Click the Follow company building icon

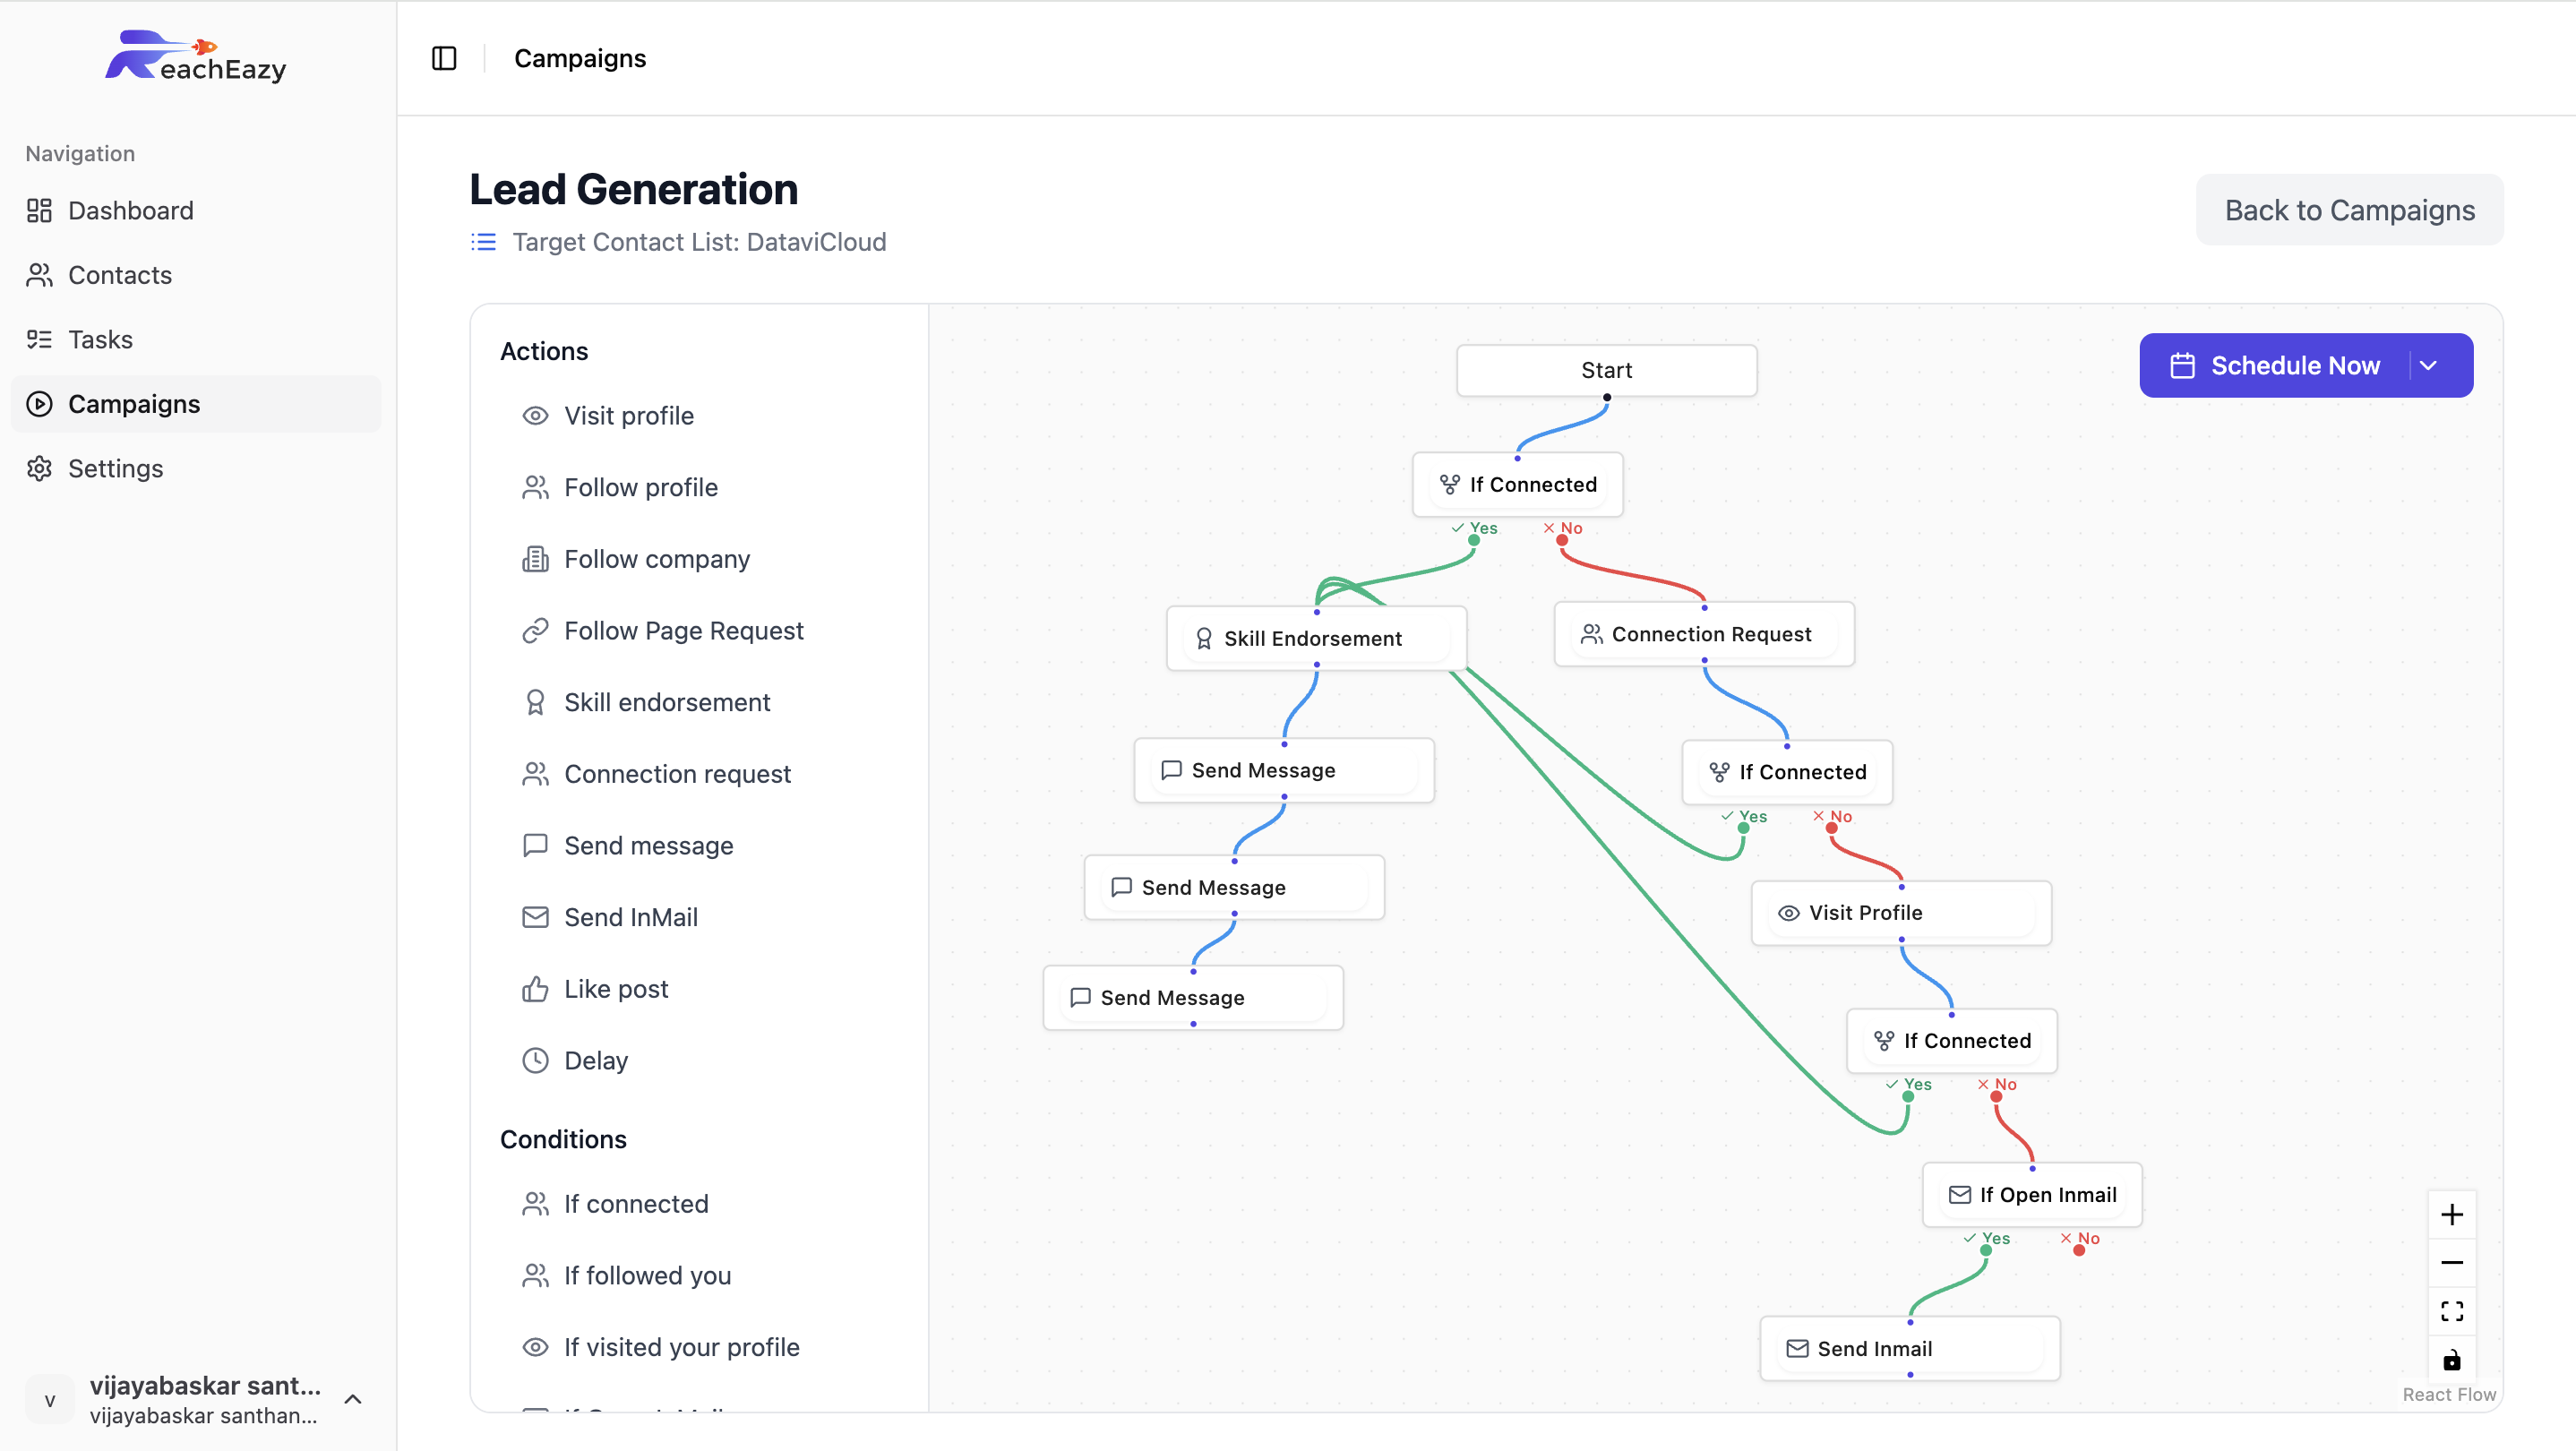point(535,559)
